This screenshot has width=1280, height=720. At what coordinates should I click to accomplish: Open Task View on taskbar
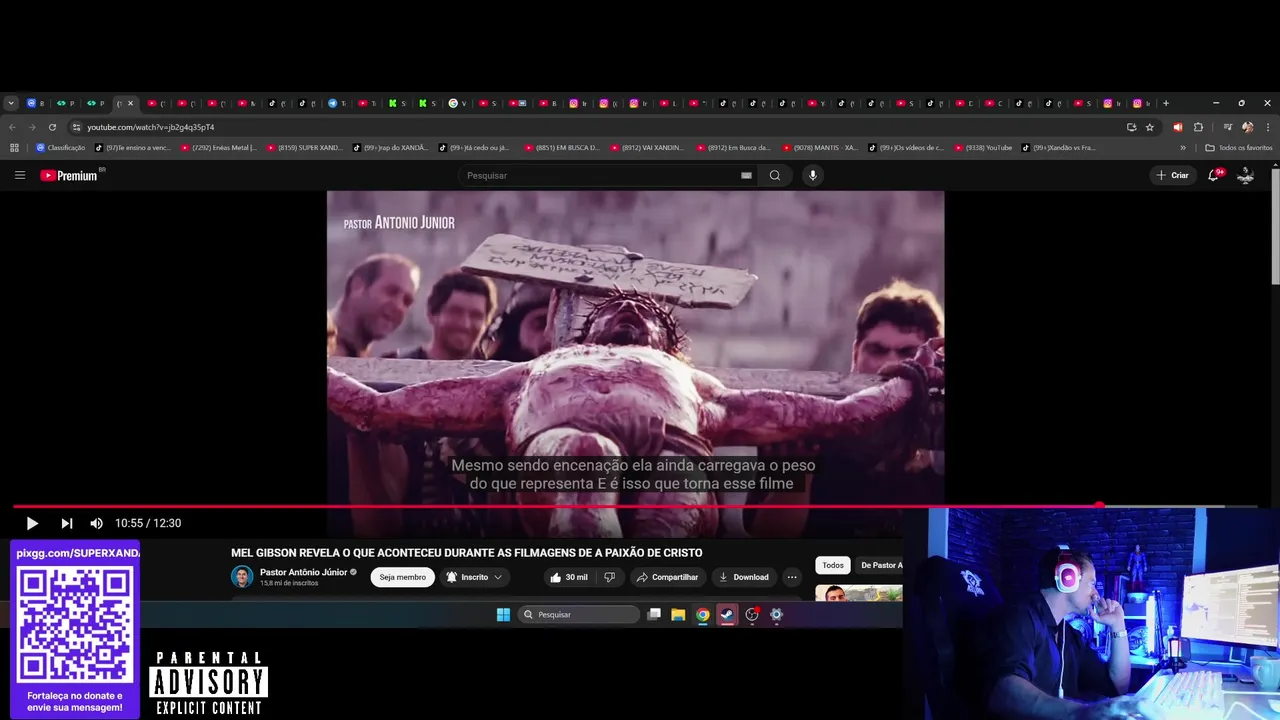654,615
